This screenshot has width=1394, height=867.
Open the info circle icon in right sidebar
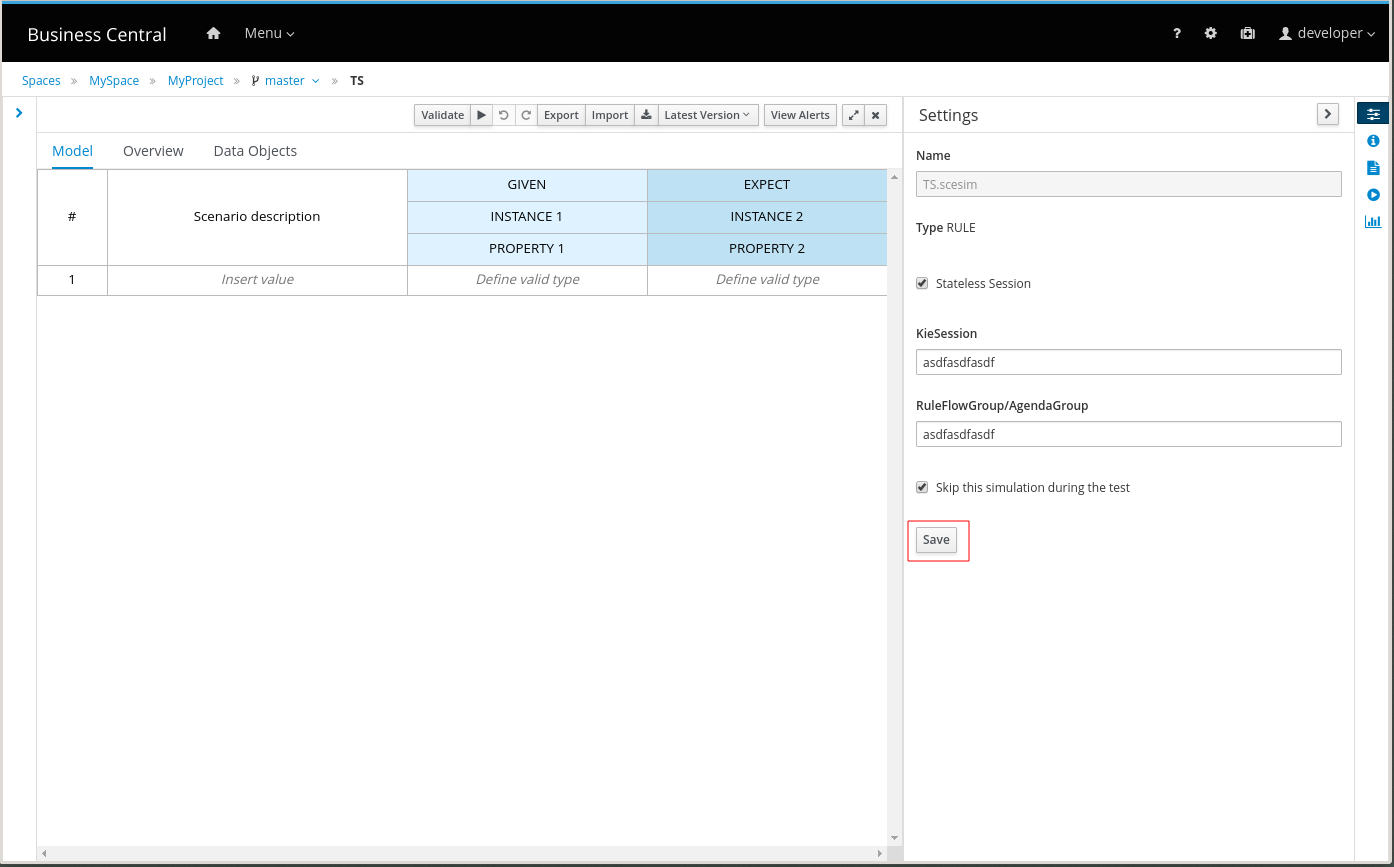click(x=1373, y=141)
